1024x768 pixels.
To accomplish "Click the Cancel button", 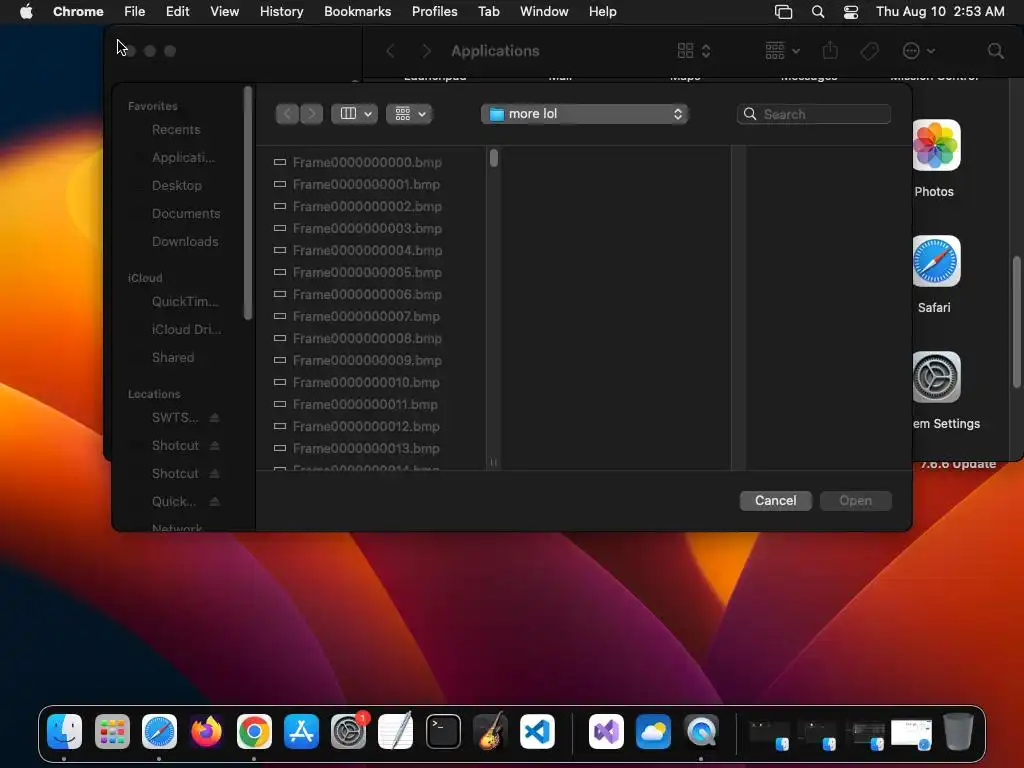I will click(775, 500).
